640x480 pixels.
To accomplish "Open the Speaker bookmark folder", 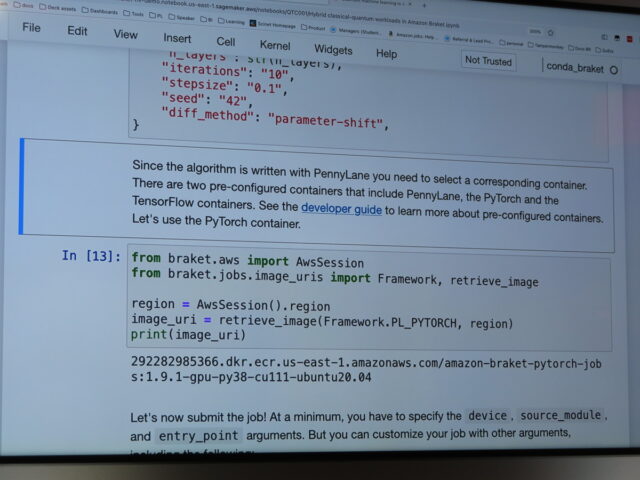I will 182,17.
